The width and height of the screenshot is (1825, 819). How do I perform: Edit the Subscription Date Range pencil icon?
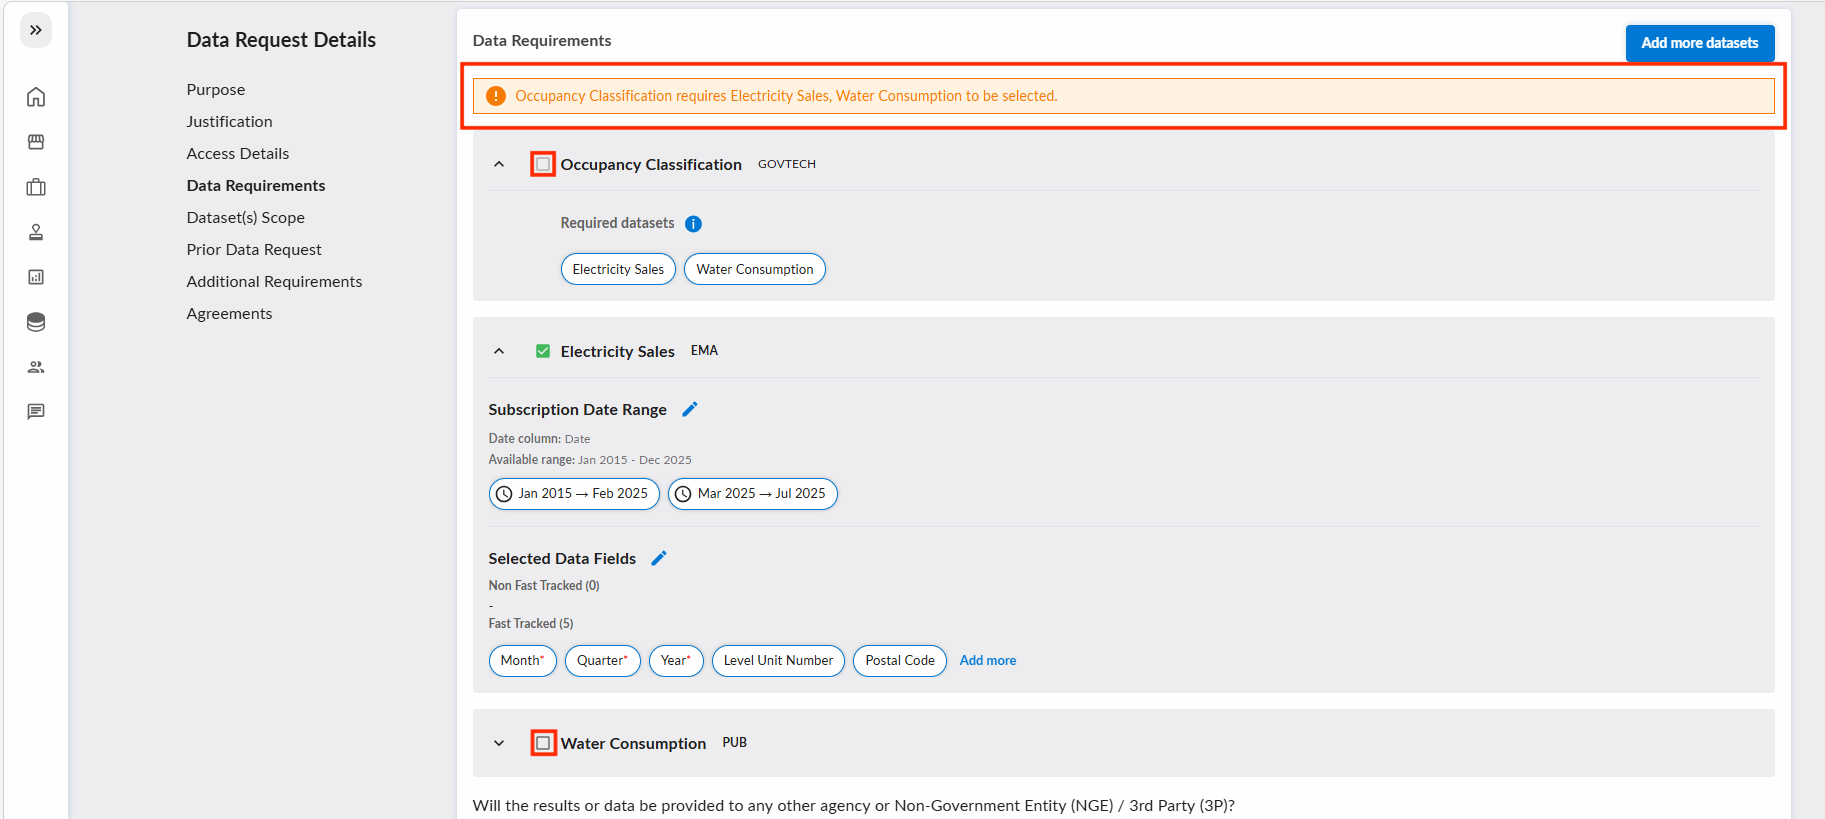[x=690, y=409]
